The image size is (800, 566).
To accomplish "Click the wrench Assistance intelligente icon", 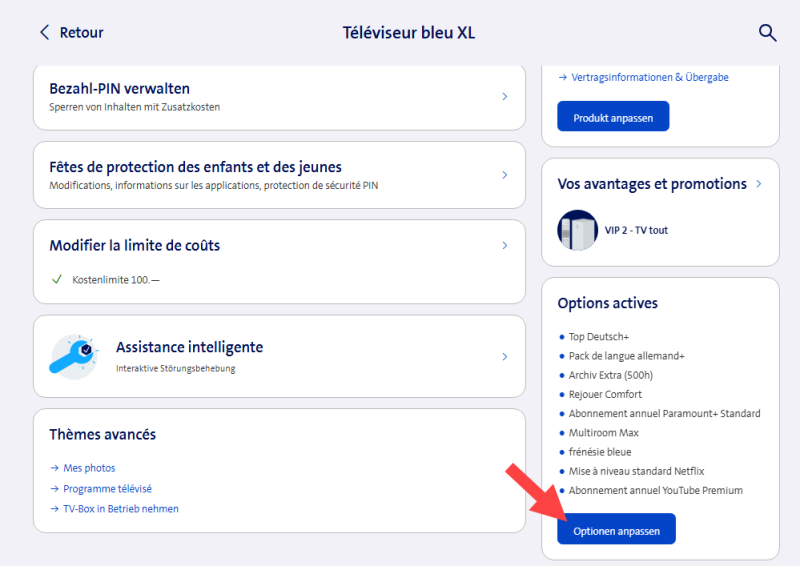I will pos(74,355).
